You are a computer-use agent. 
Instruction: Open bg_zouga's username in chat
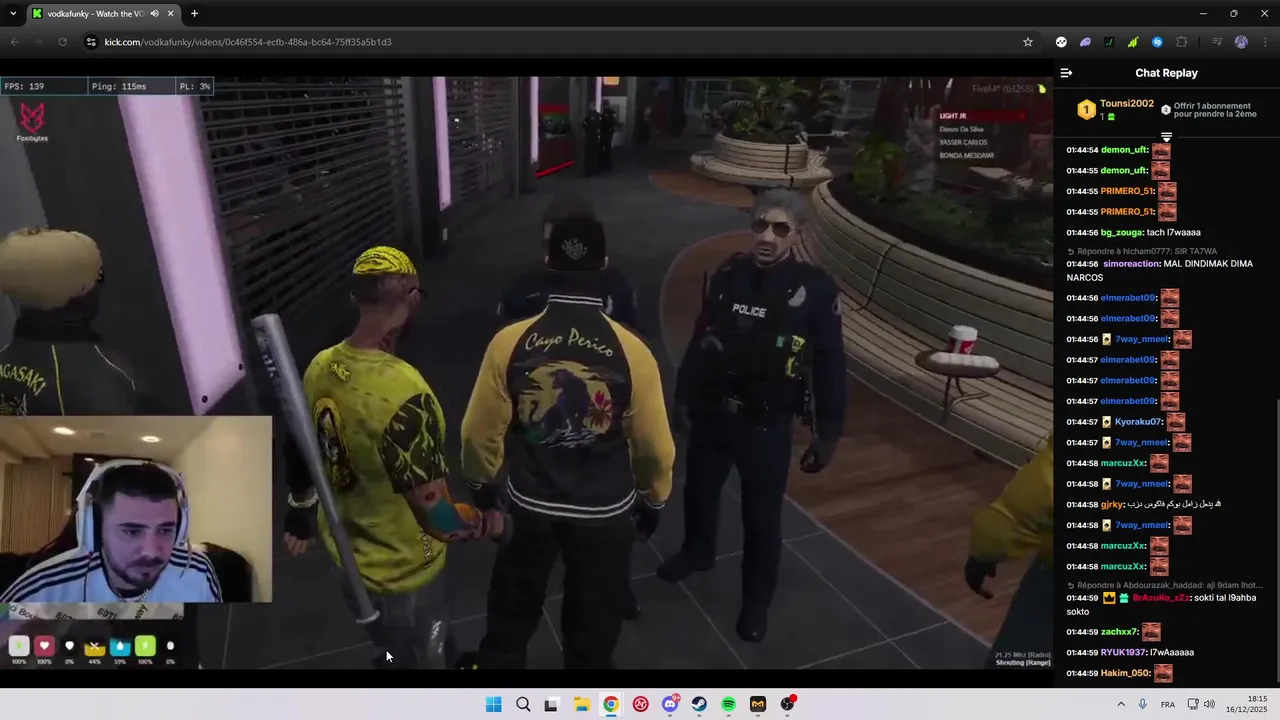click(1122, 233)
